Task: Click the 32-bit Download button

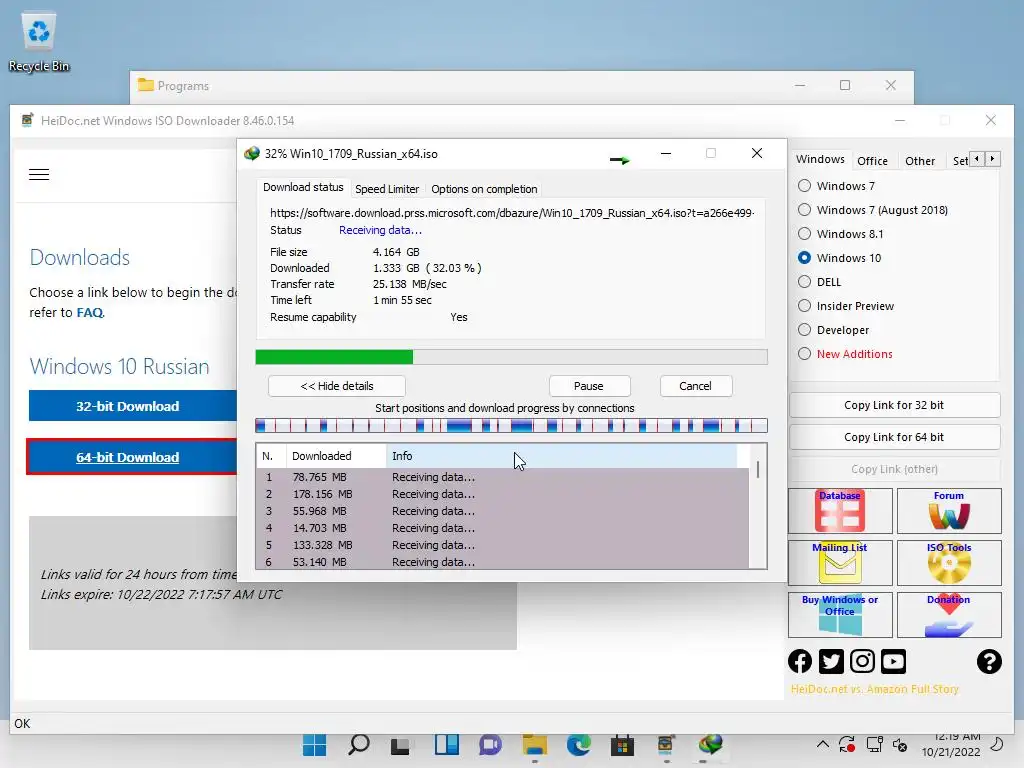Action: 133,406
